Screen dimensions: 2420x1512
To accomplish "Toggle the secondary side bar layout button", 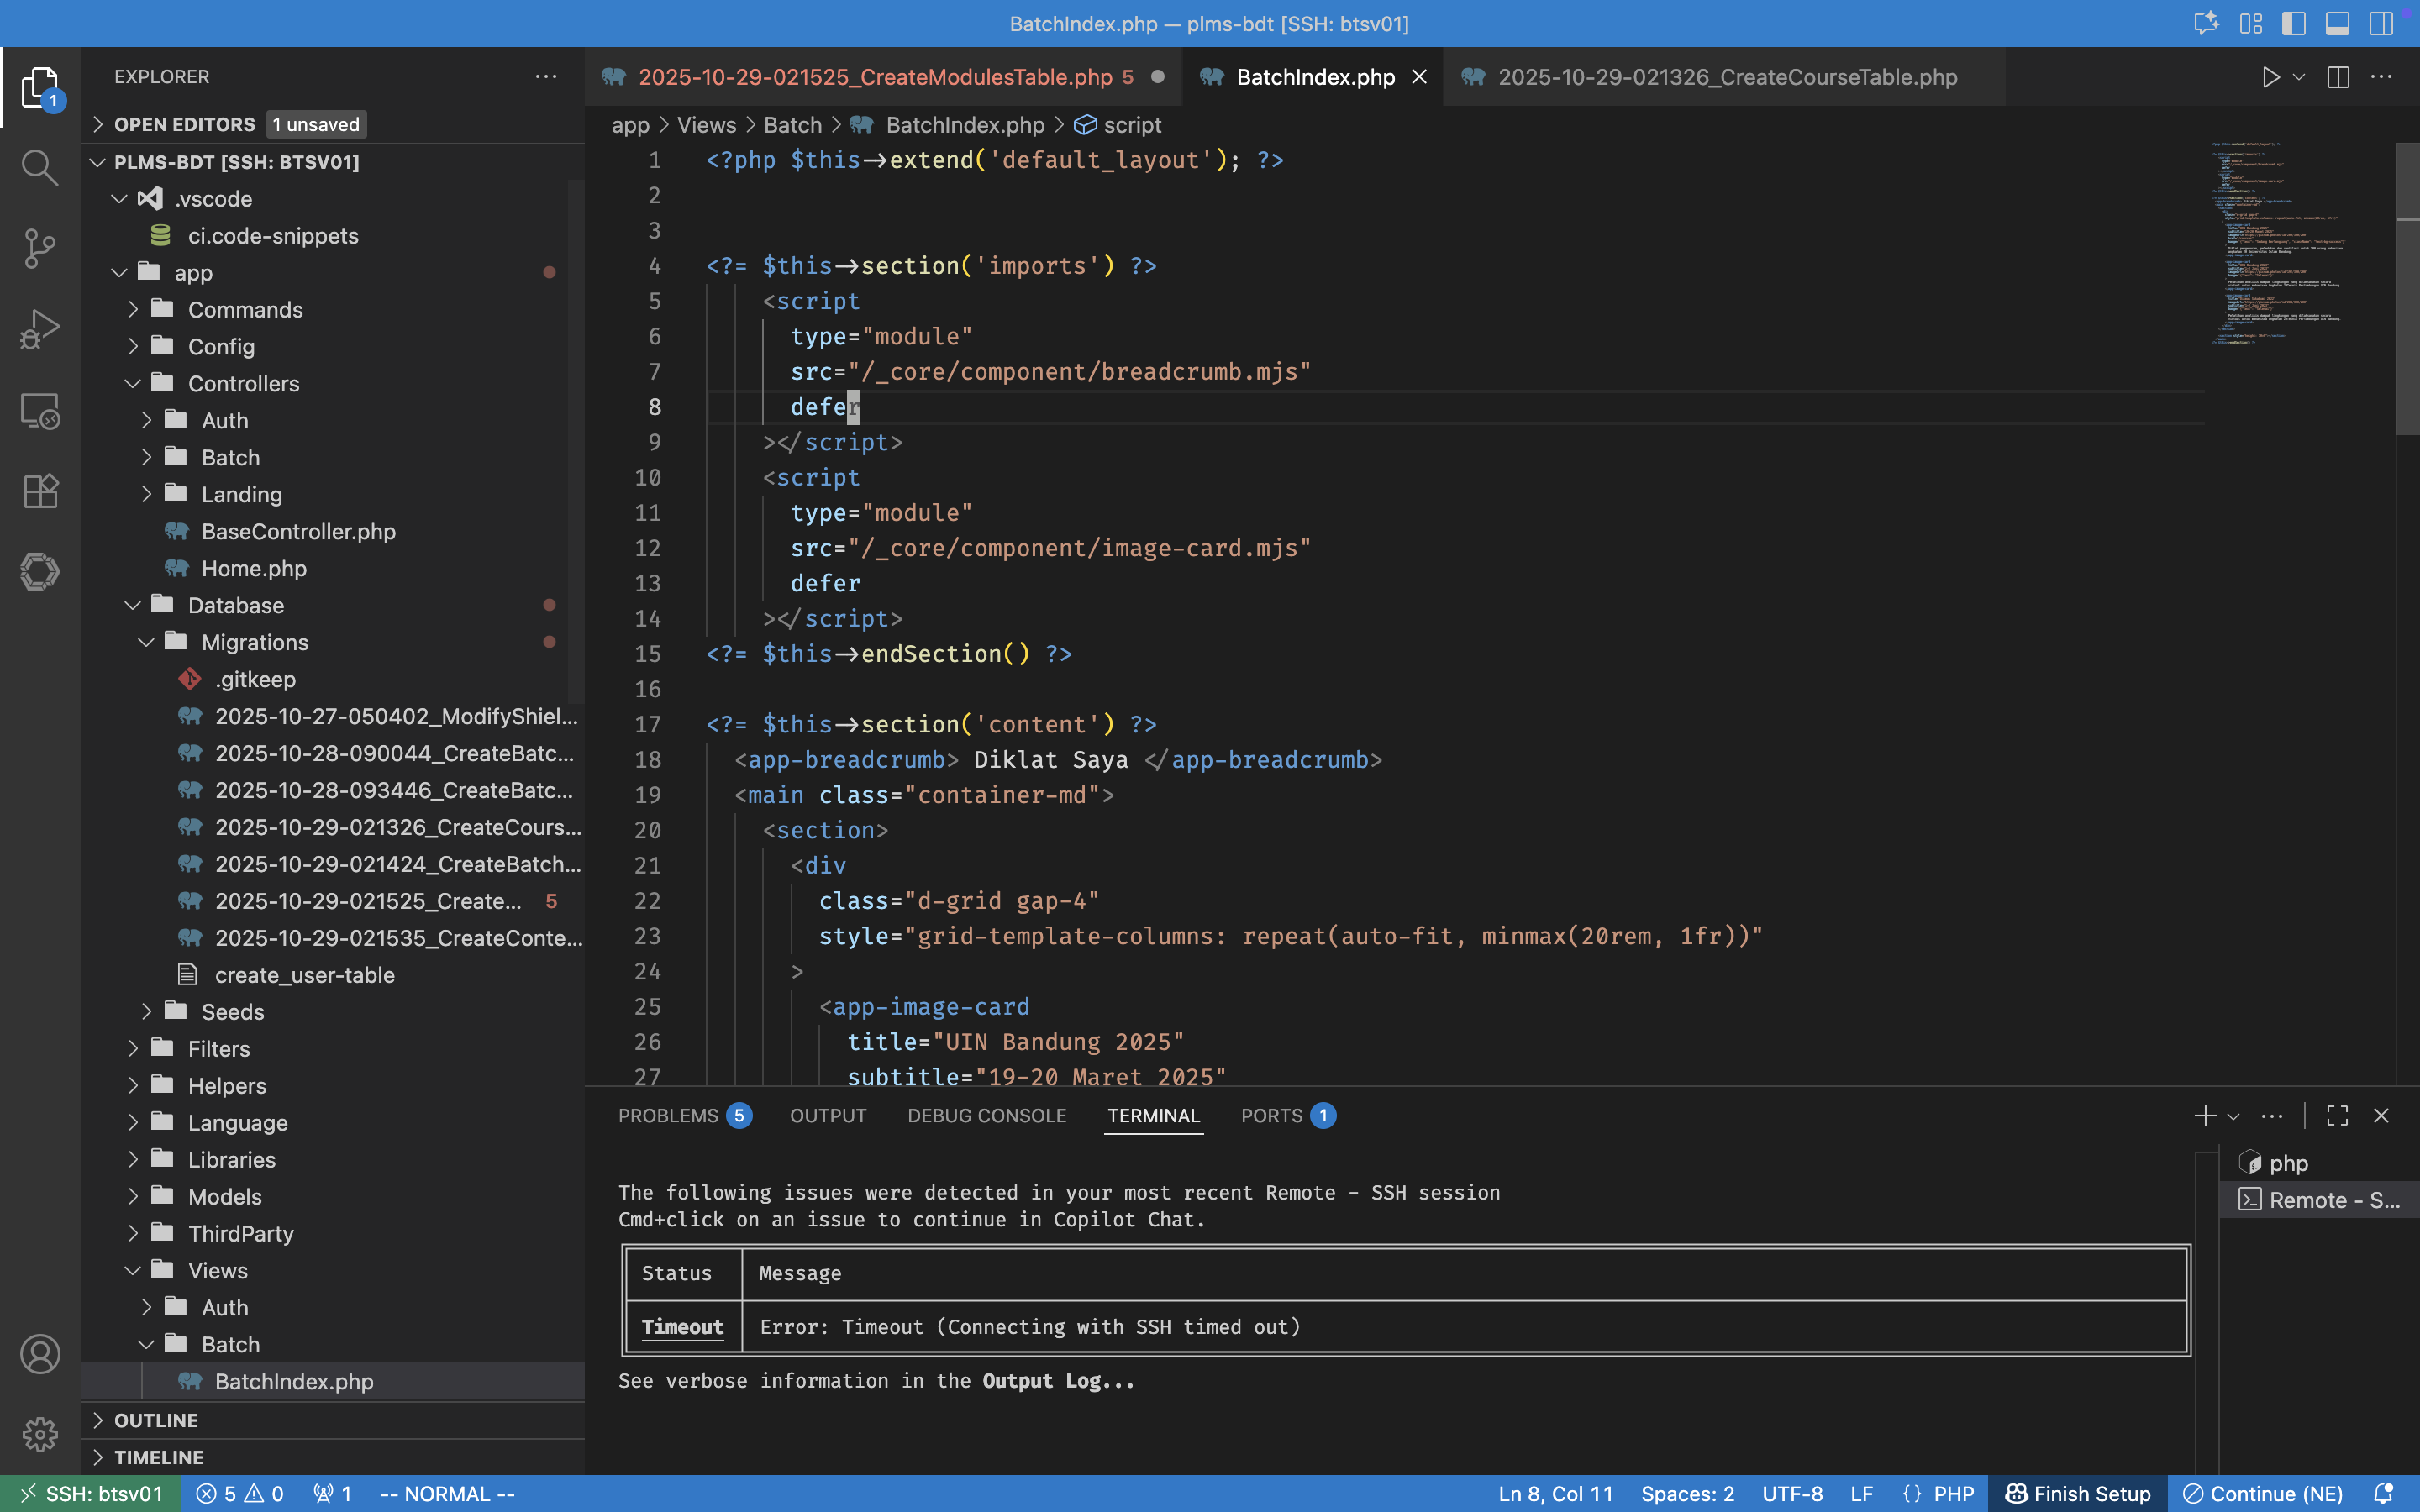I will coord(2381,23).
